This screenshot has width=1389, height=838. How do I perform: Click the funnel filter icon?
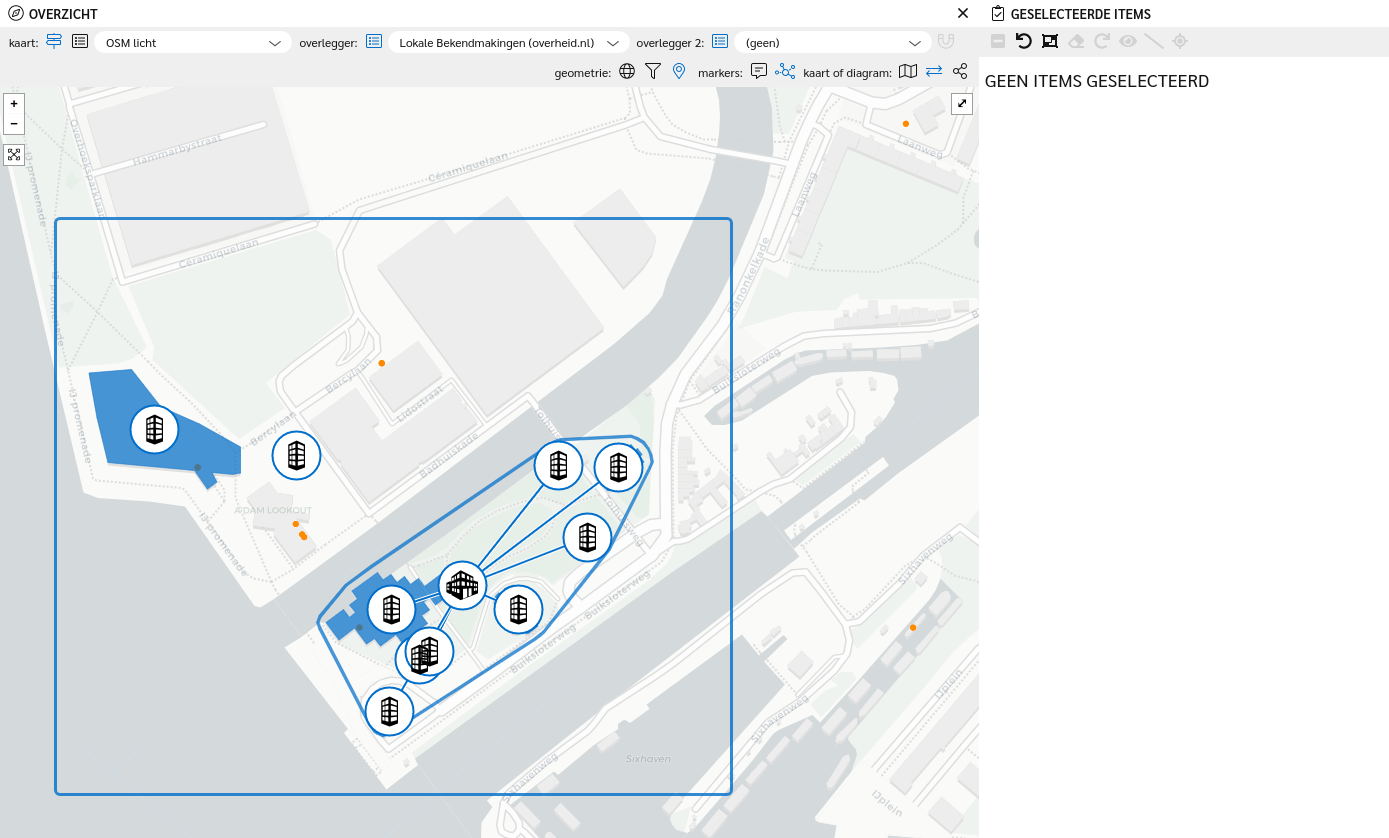(653, 71)
